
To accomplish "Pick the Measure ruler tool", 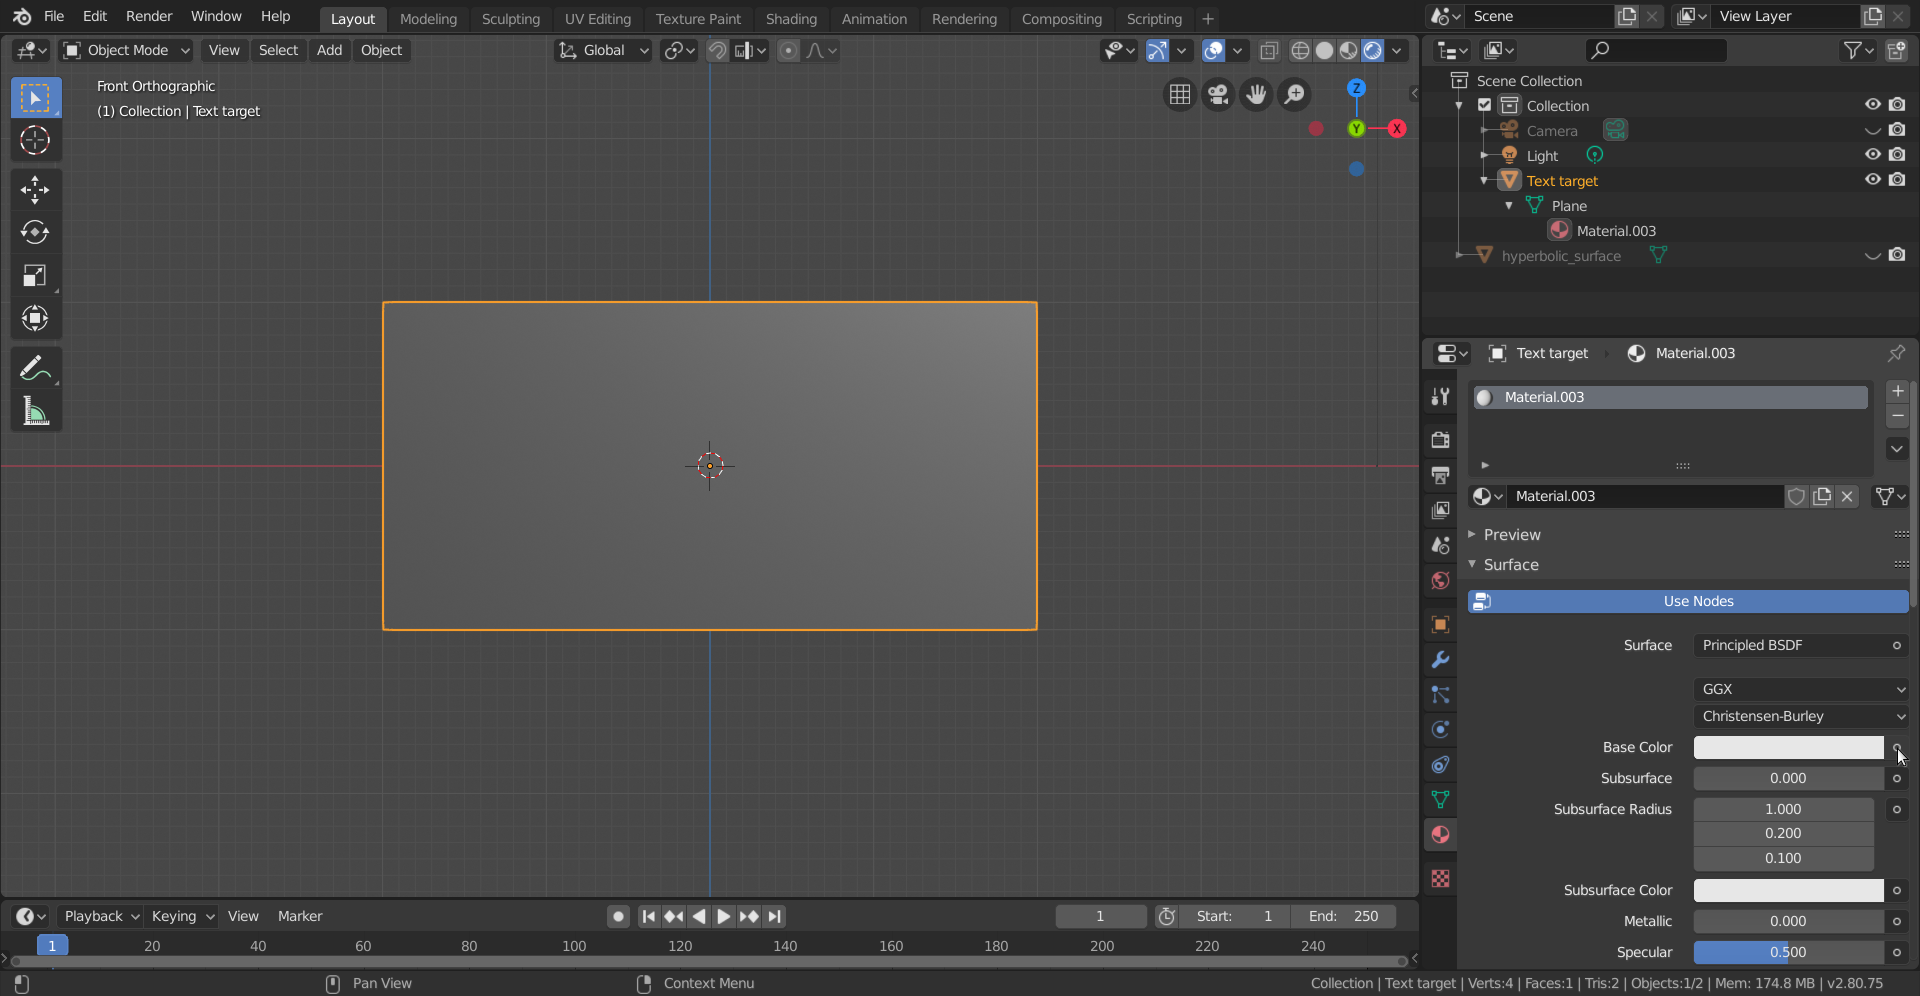I will coord(35,412).
